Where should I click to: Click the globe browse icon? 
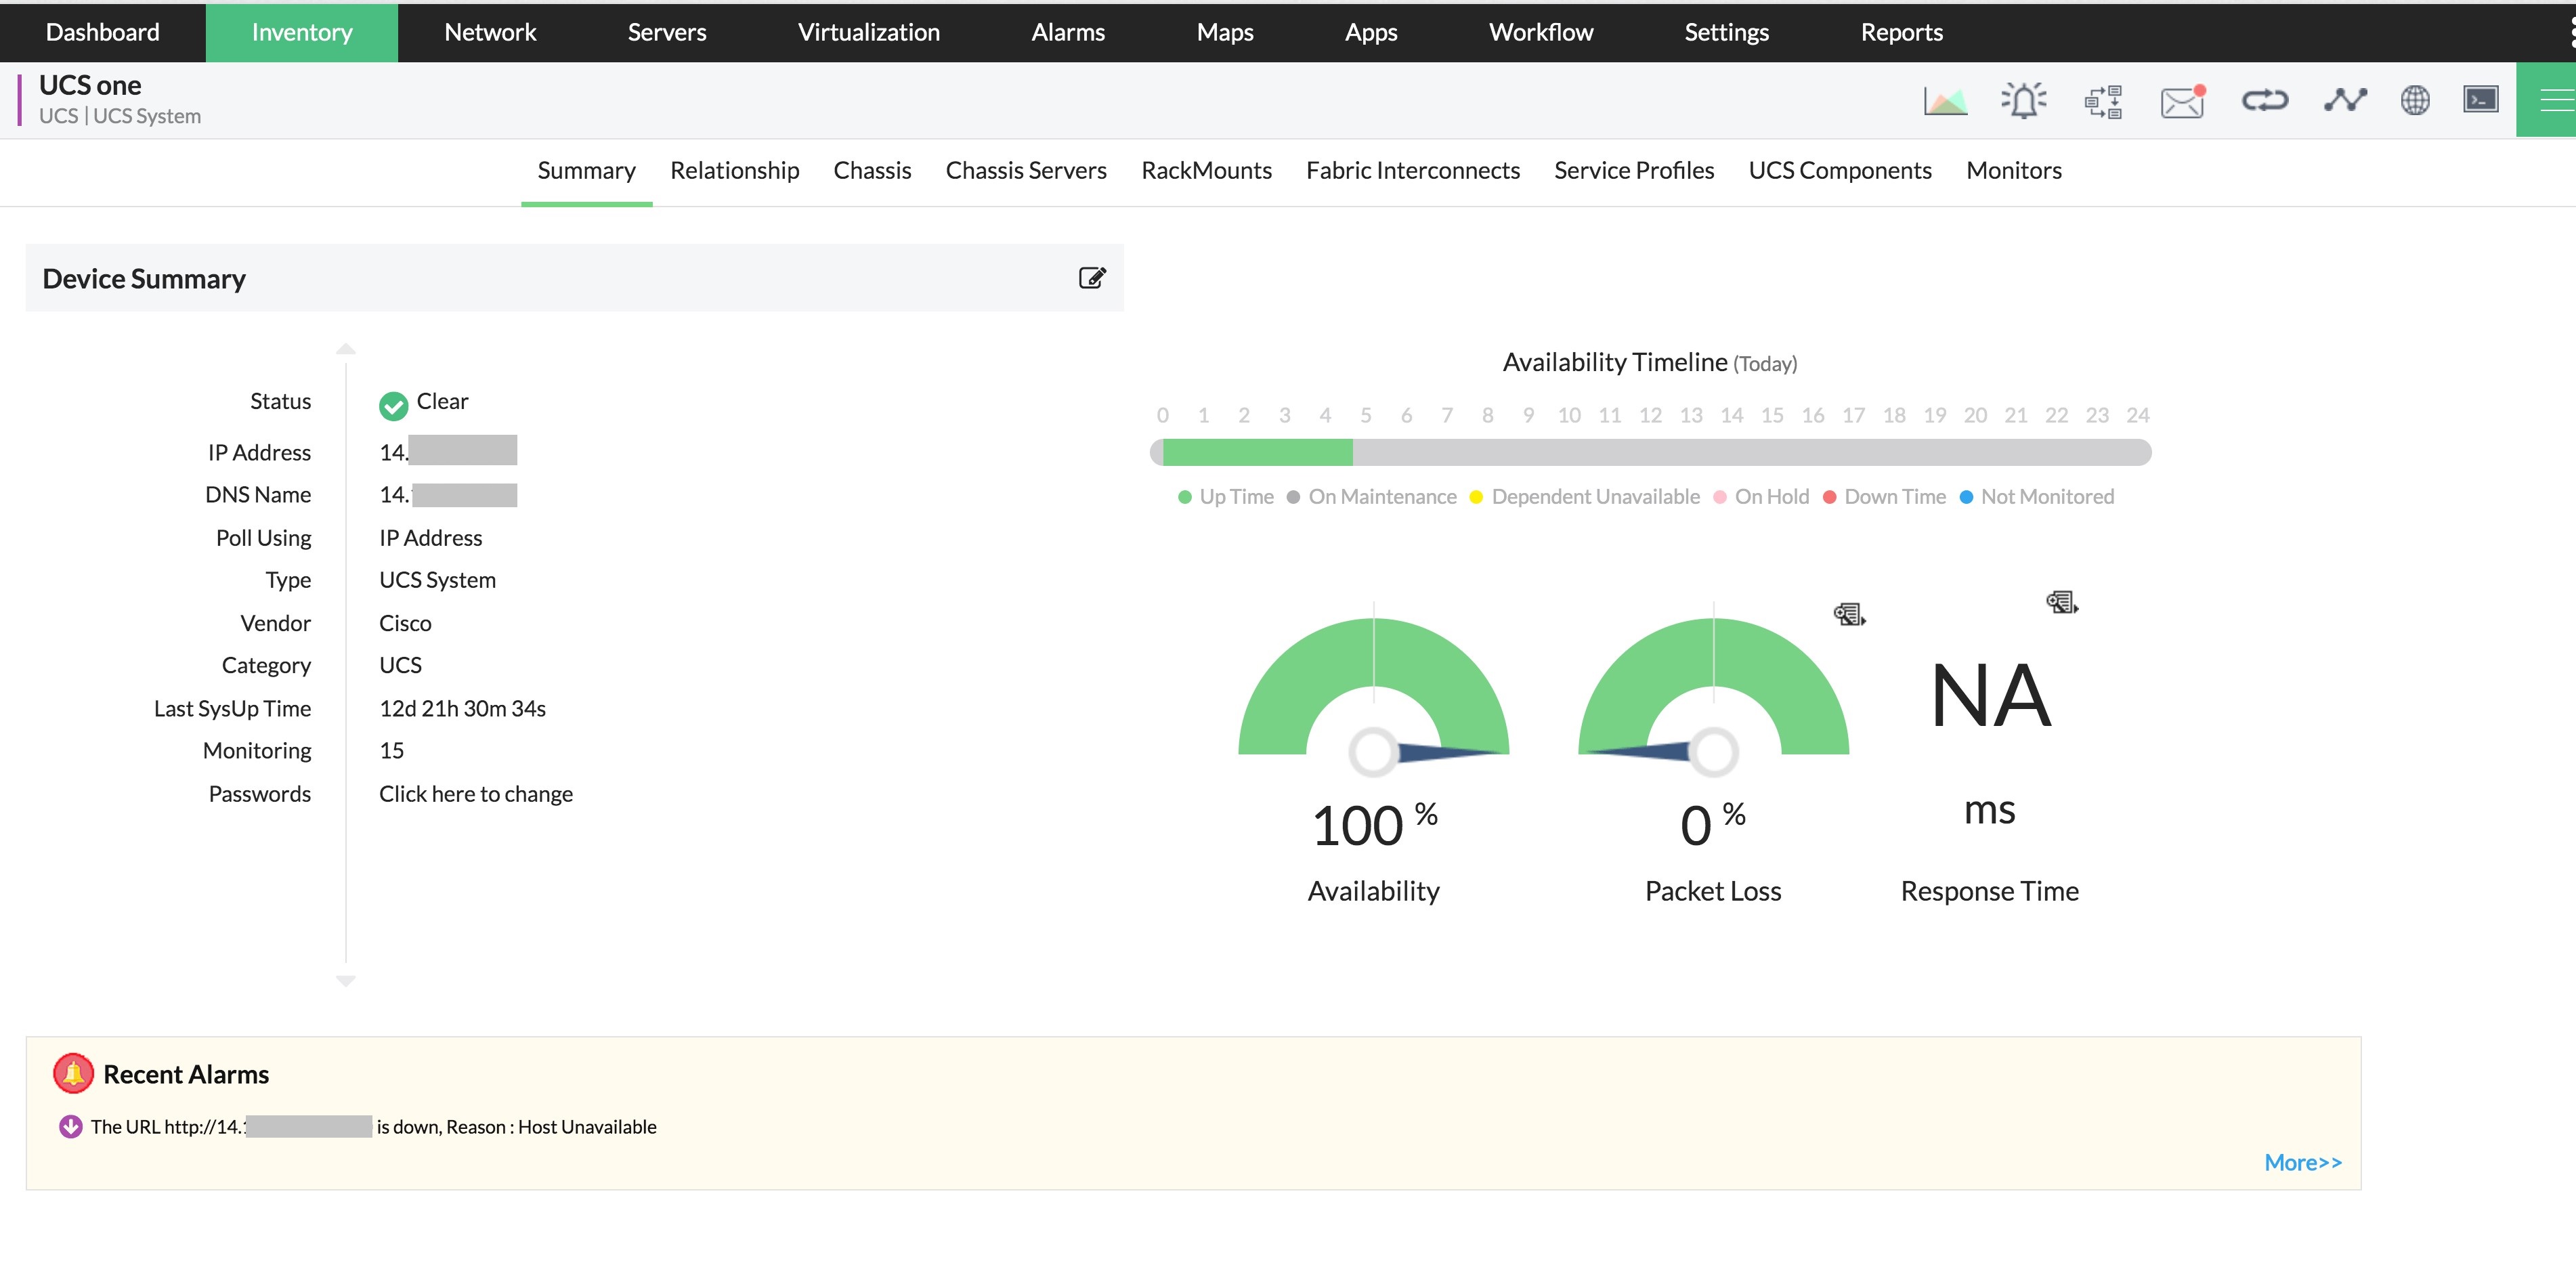[2414, 101]
